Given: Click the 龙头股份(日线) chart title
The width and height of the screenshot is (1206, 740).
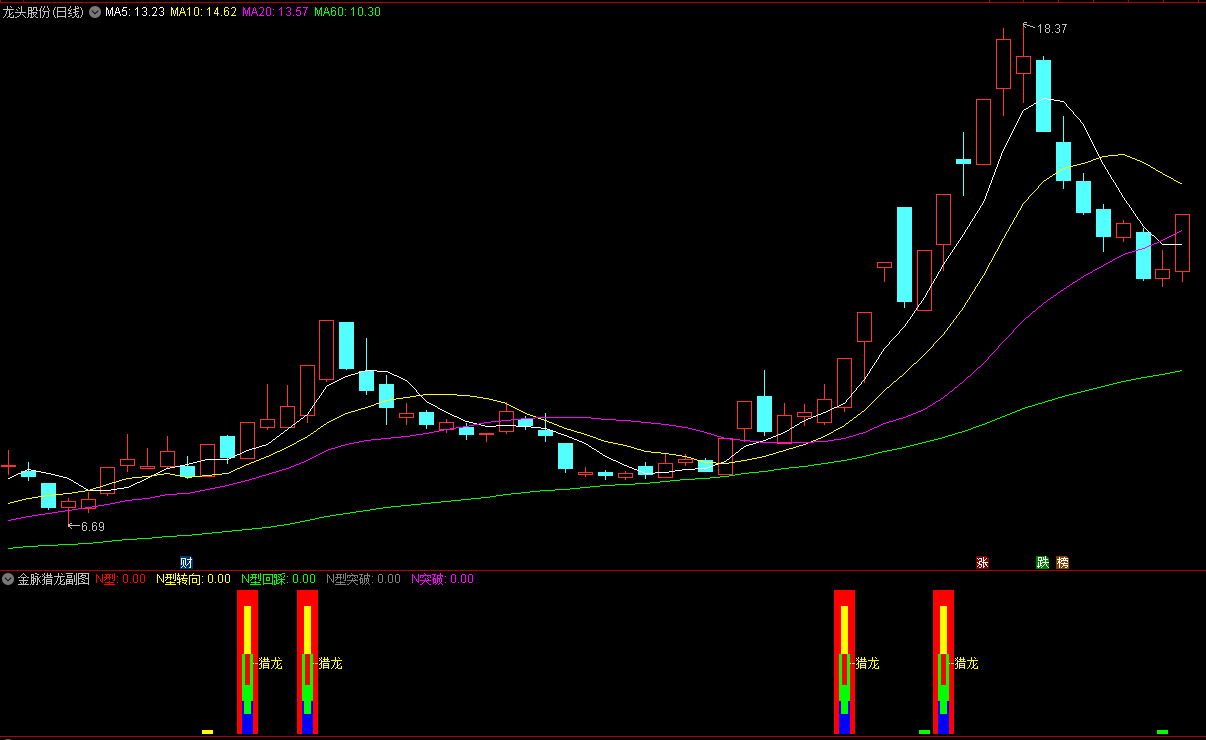Looking at the screenshot, I should click(44, 12).
